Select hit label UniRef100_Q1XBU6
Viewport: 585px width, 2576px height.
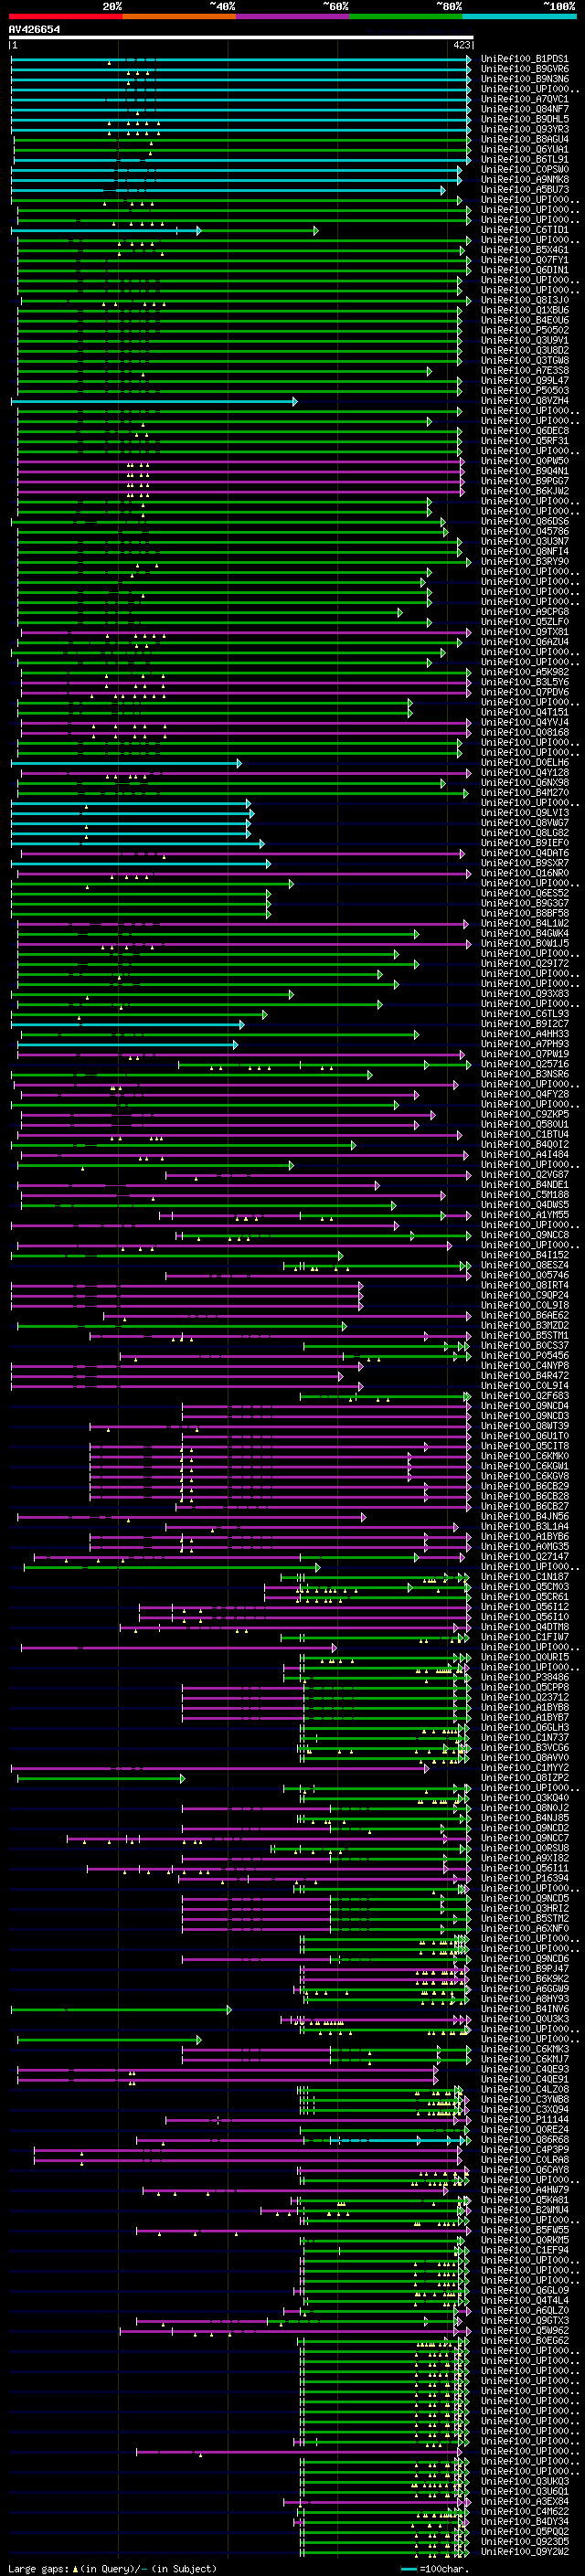[524, 310]
